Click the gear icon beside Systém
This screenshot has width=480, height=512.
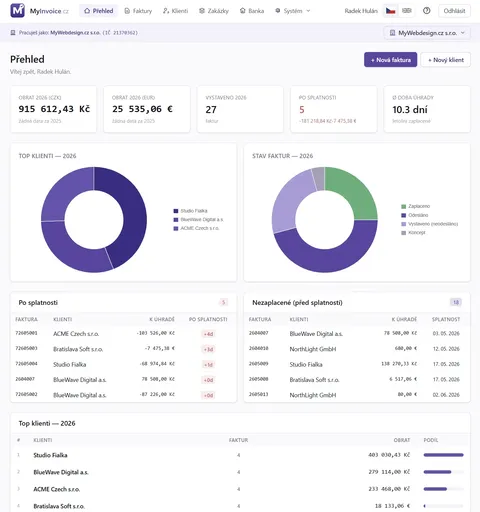278,11
